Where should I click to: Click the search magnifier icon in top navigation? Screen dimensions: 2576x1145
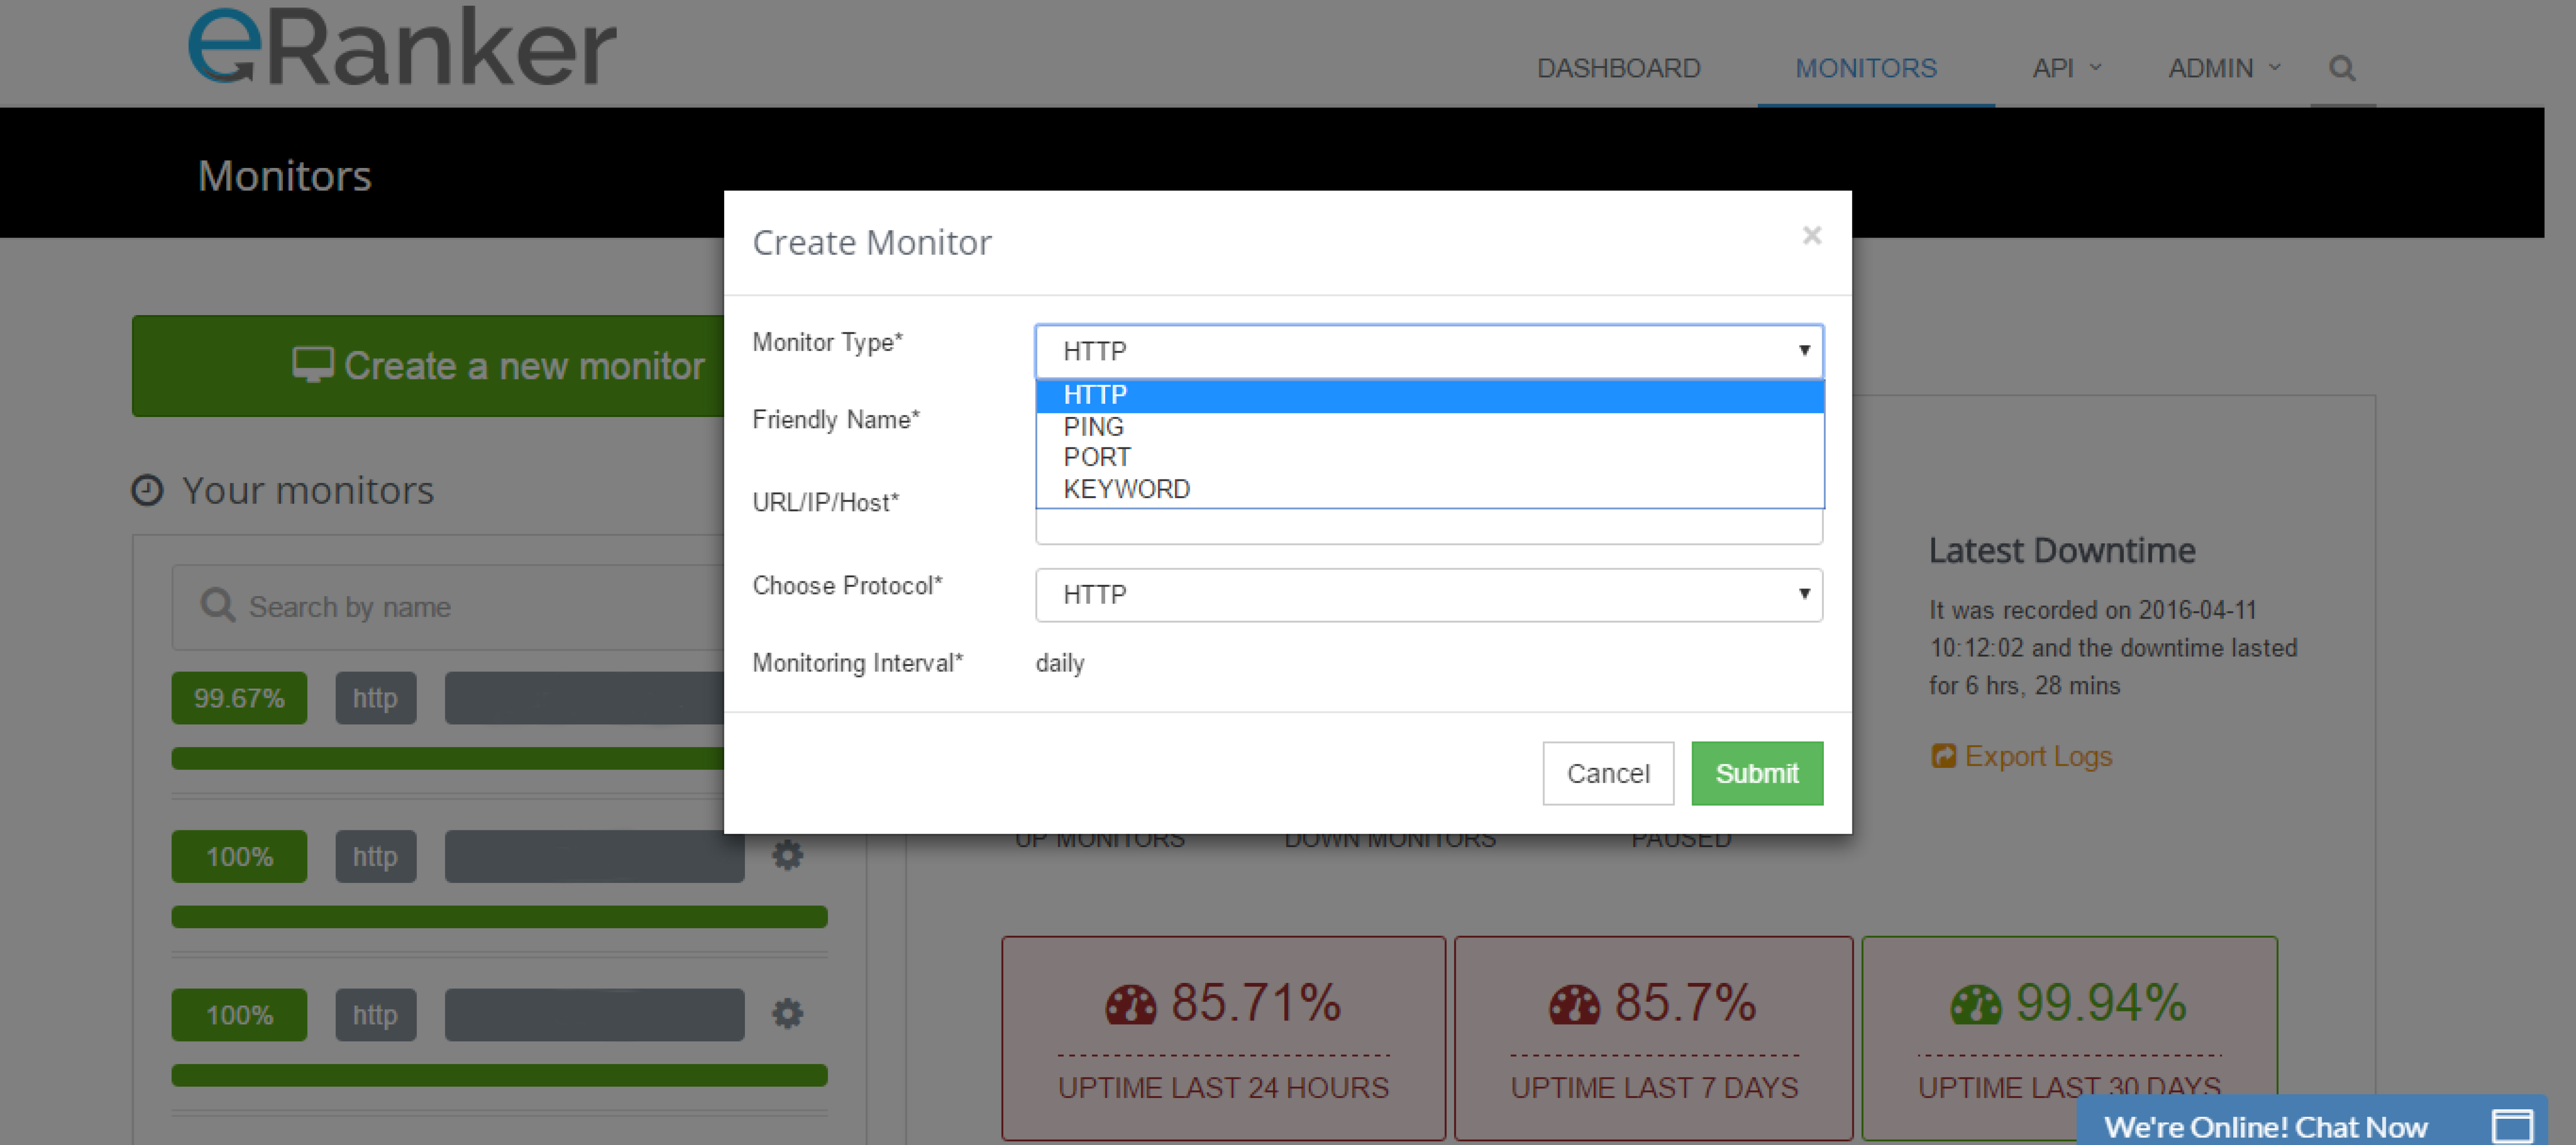[x=2341, y=68]
